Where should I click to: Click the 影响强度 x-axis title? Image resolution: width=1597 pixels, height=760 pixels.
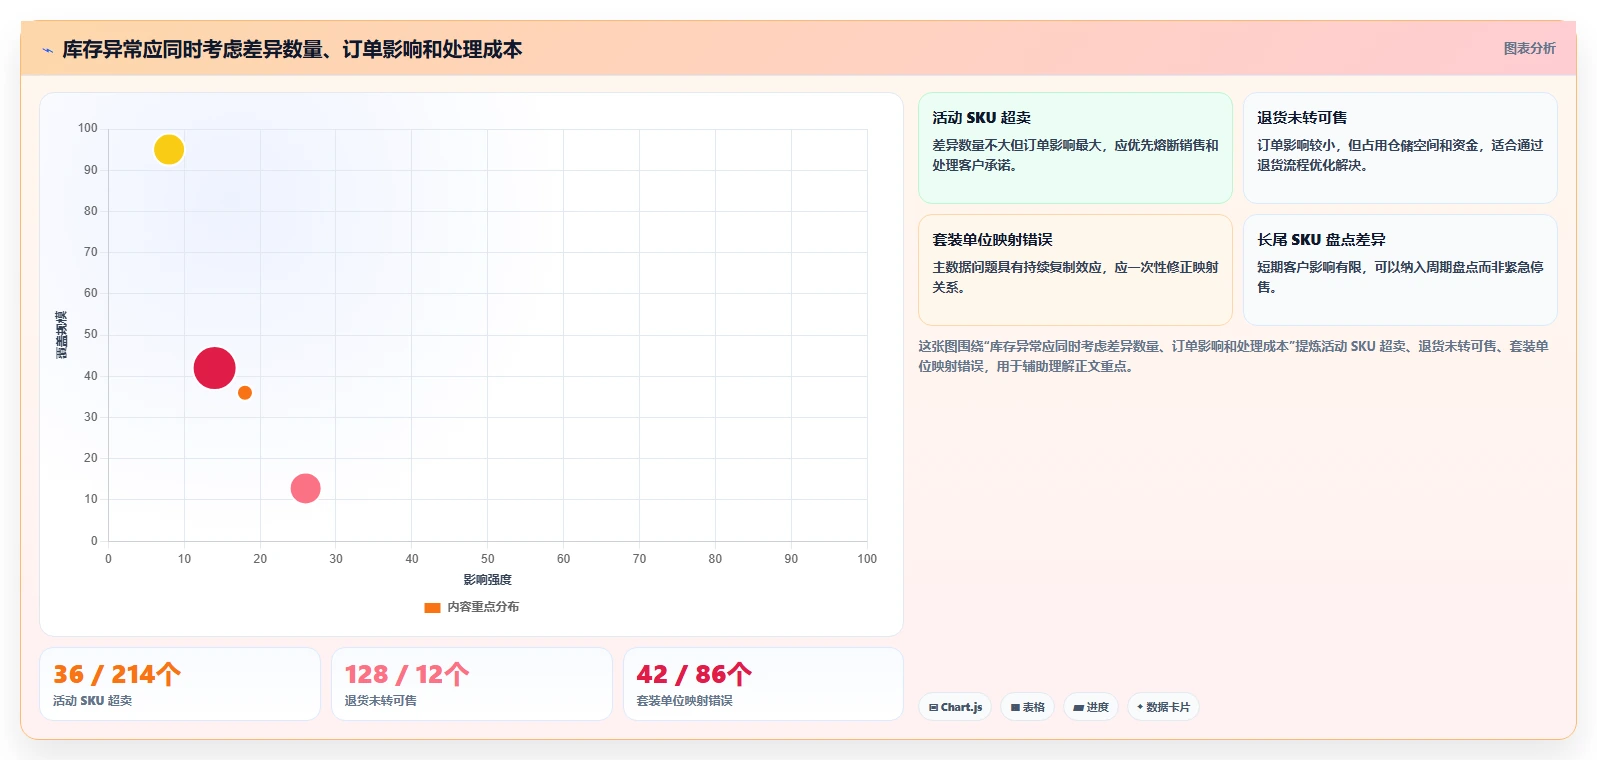(487, 580)
